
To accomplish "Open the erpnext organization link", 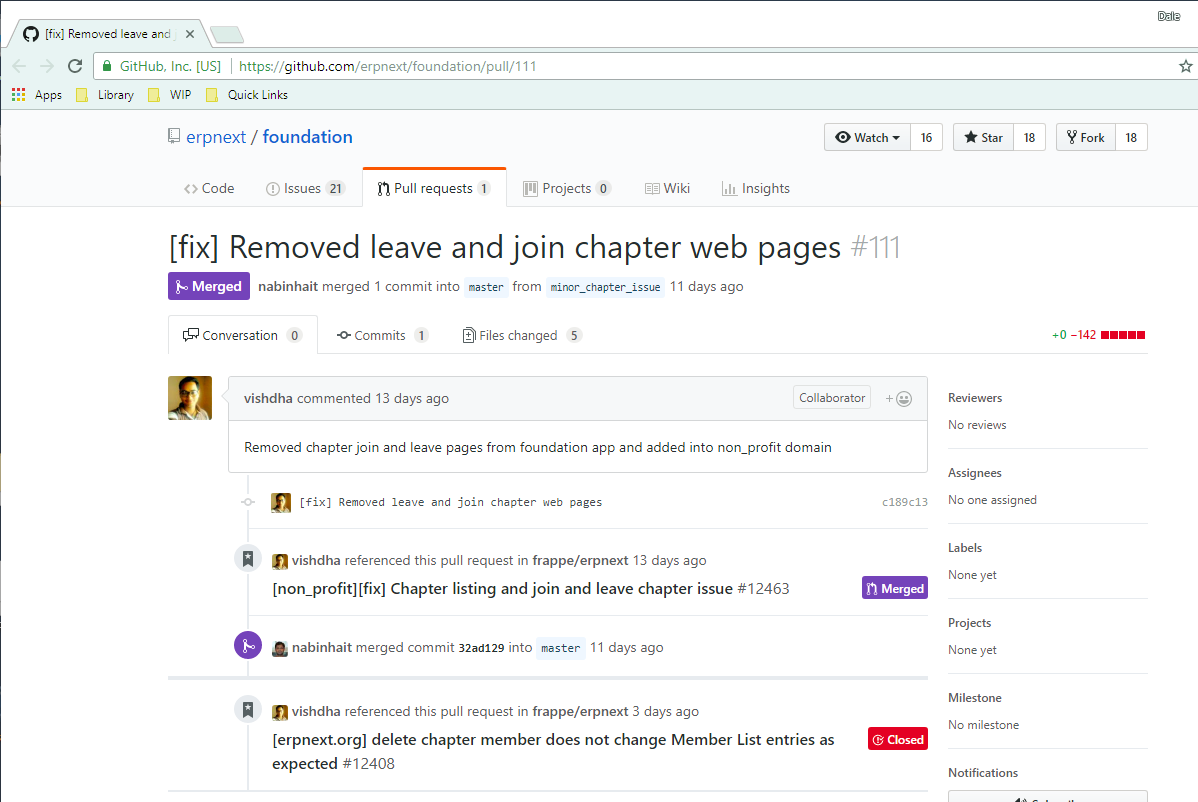I will [x=216, y=137].
